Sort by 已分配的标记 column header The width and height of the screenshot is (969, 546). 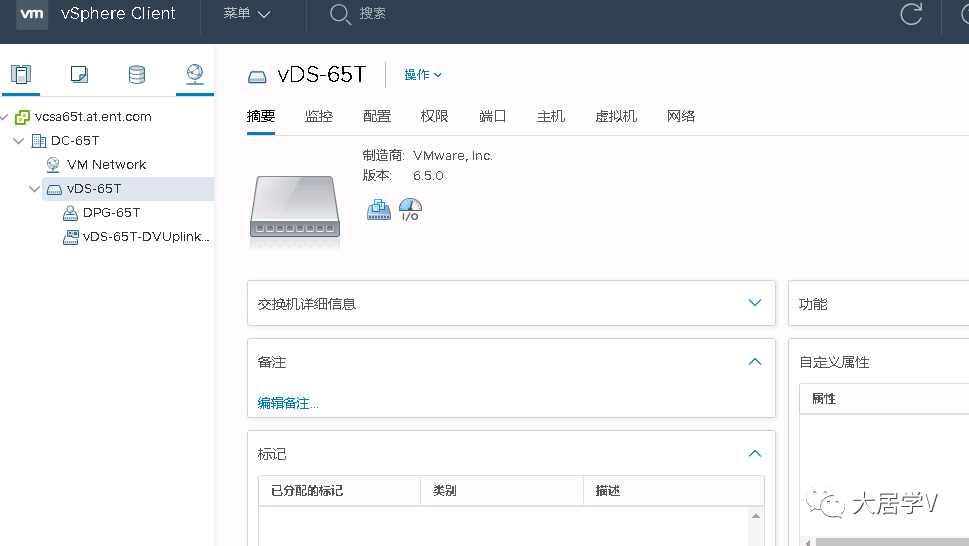tap(339, 490)
